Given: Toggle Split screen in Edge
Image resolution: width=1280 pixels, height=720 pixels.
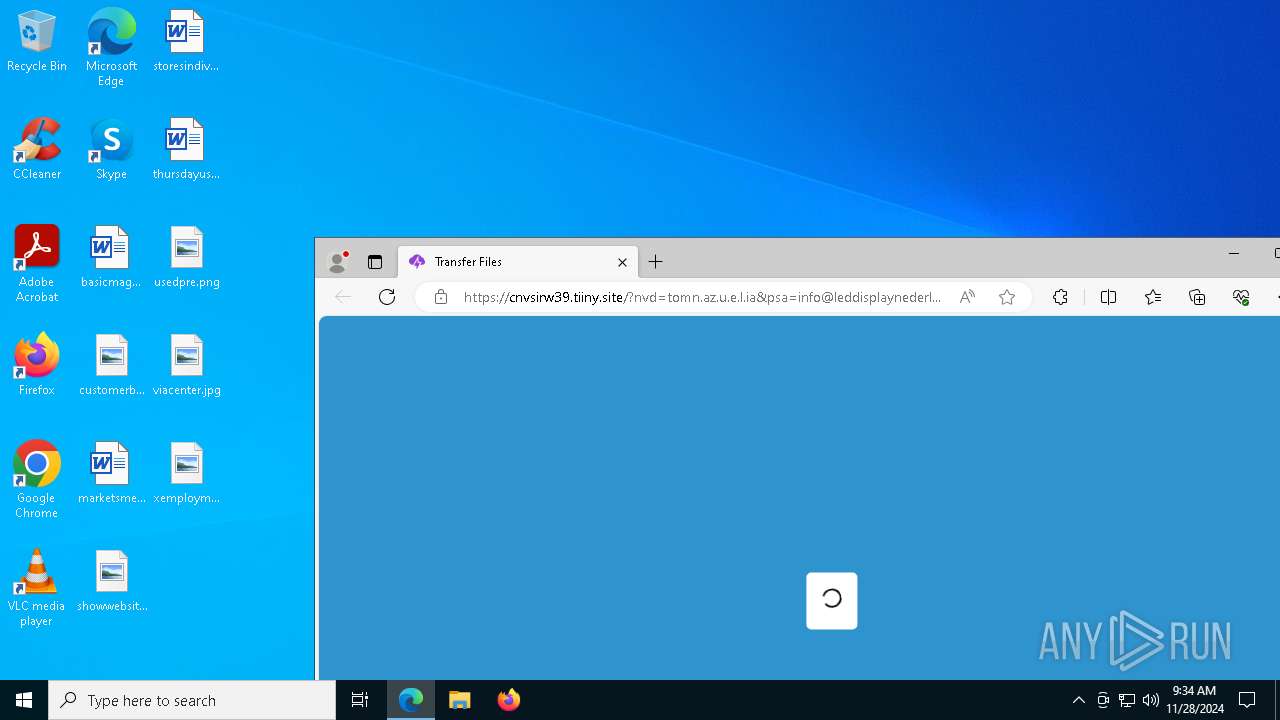Looking at the screenshot, I should 1108,297.
